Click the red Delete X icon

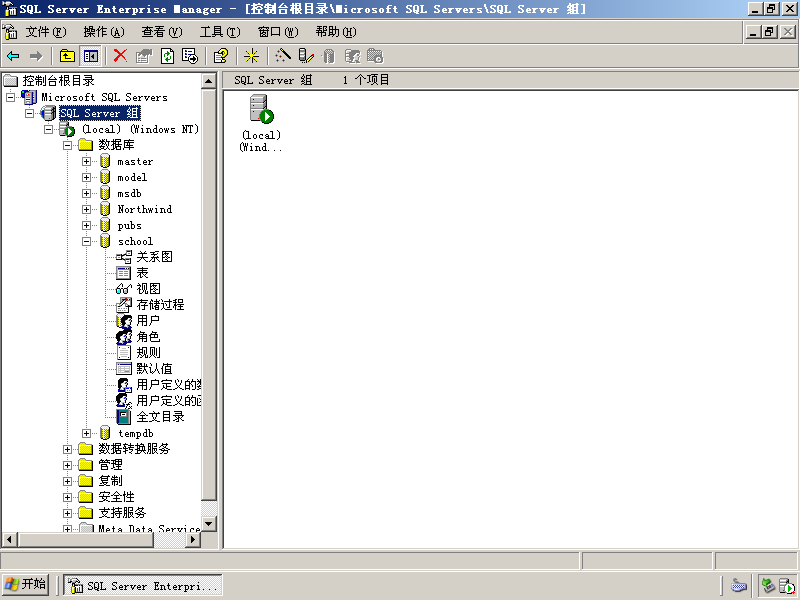120,56
